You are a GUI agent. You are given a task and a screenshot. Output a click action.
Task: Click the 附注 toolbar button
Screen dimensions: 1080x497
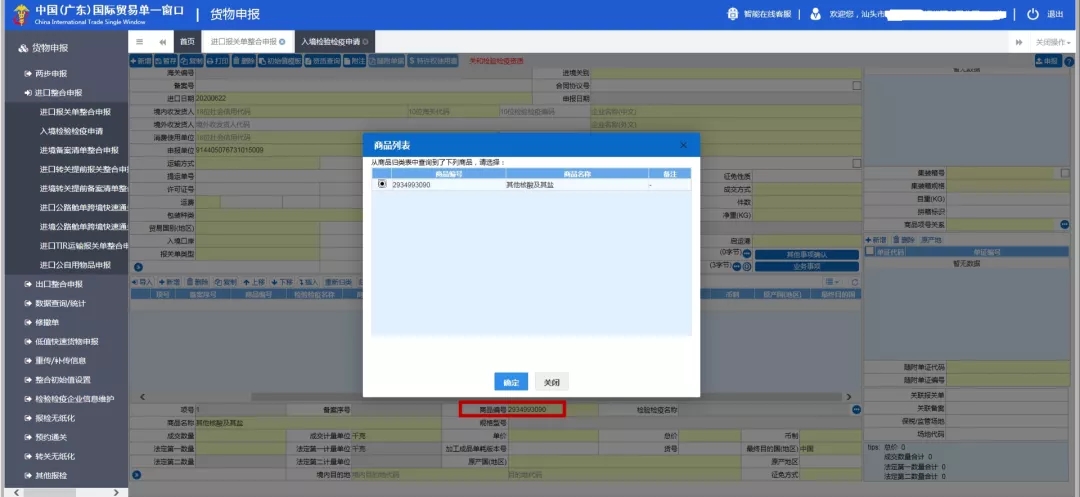355,61
